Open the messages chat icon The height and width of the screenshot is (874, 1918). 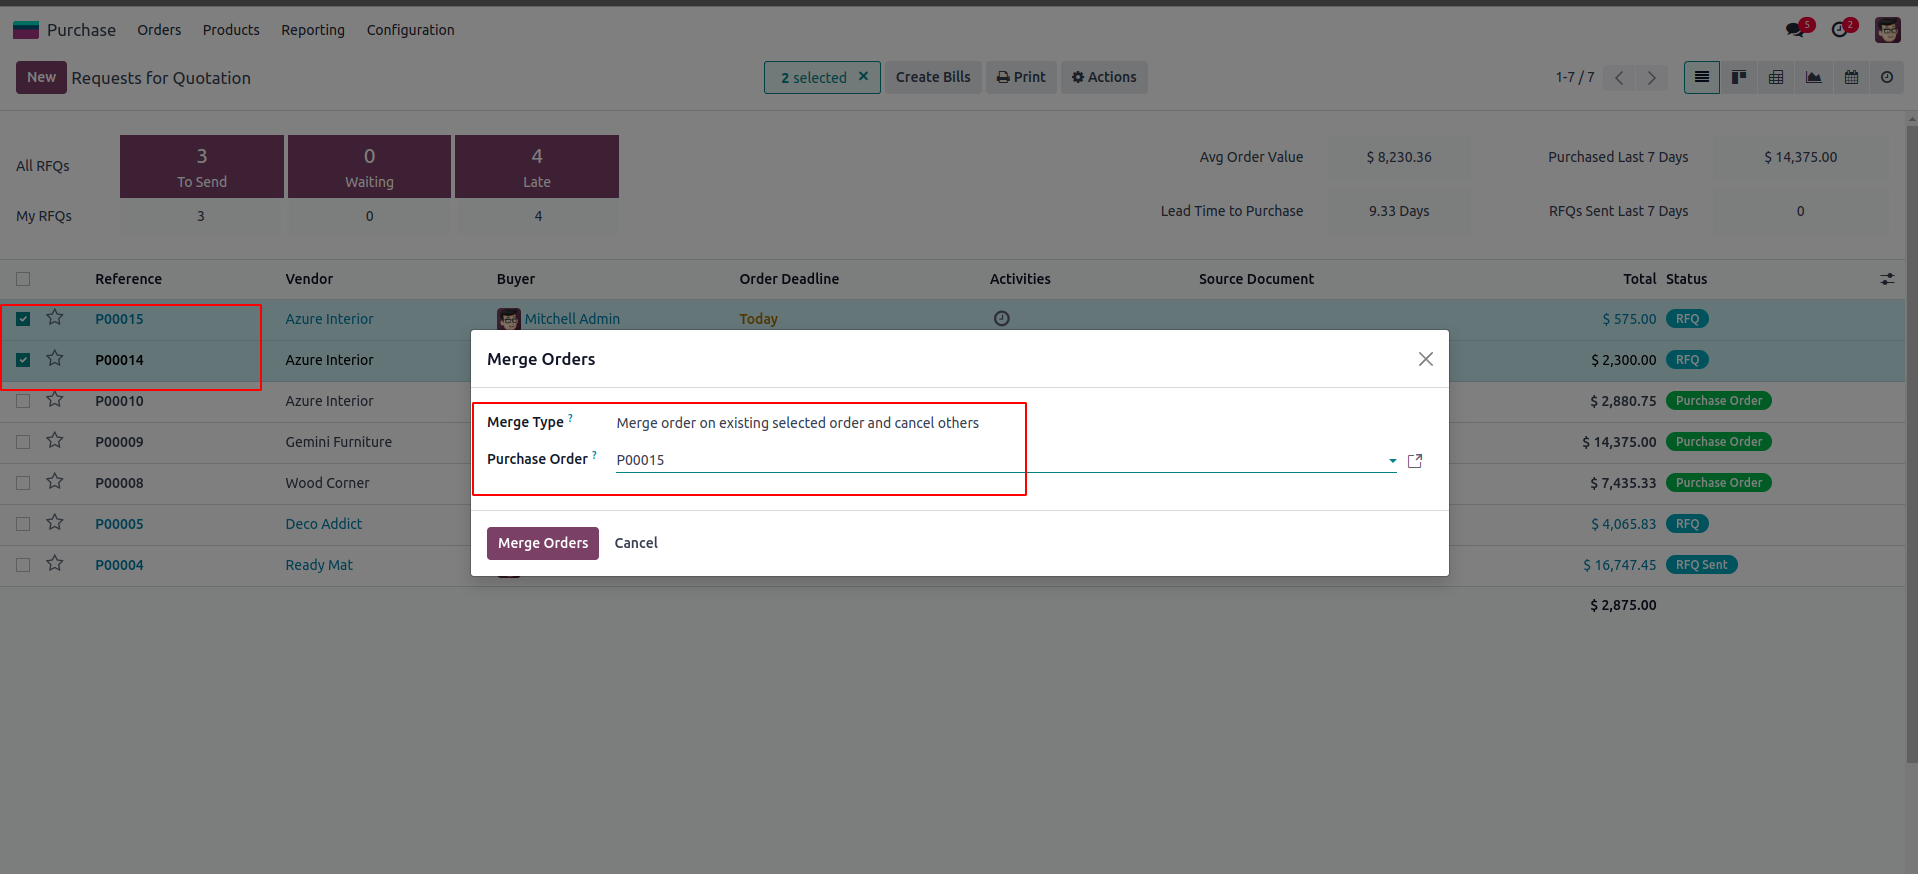[x=1797, y=29]
